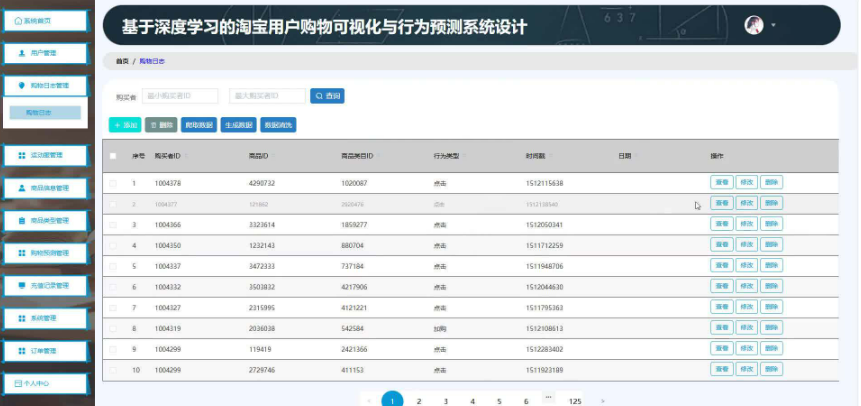The height and width of the screenshot is (406, 861).
Task: Click the monitor icon in 充值记录管理
Action: [x=22, y=286]
